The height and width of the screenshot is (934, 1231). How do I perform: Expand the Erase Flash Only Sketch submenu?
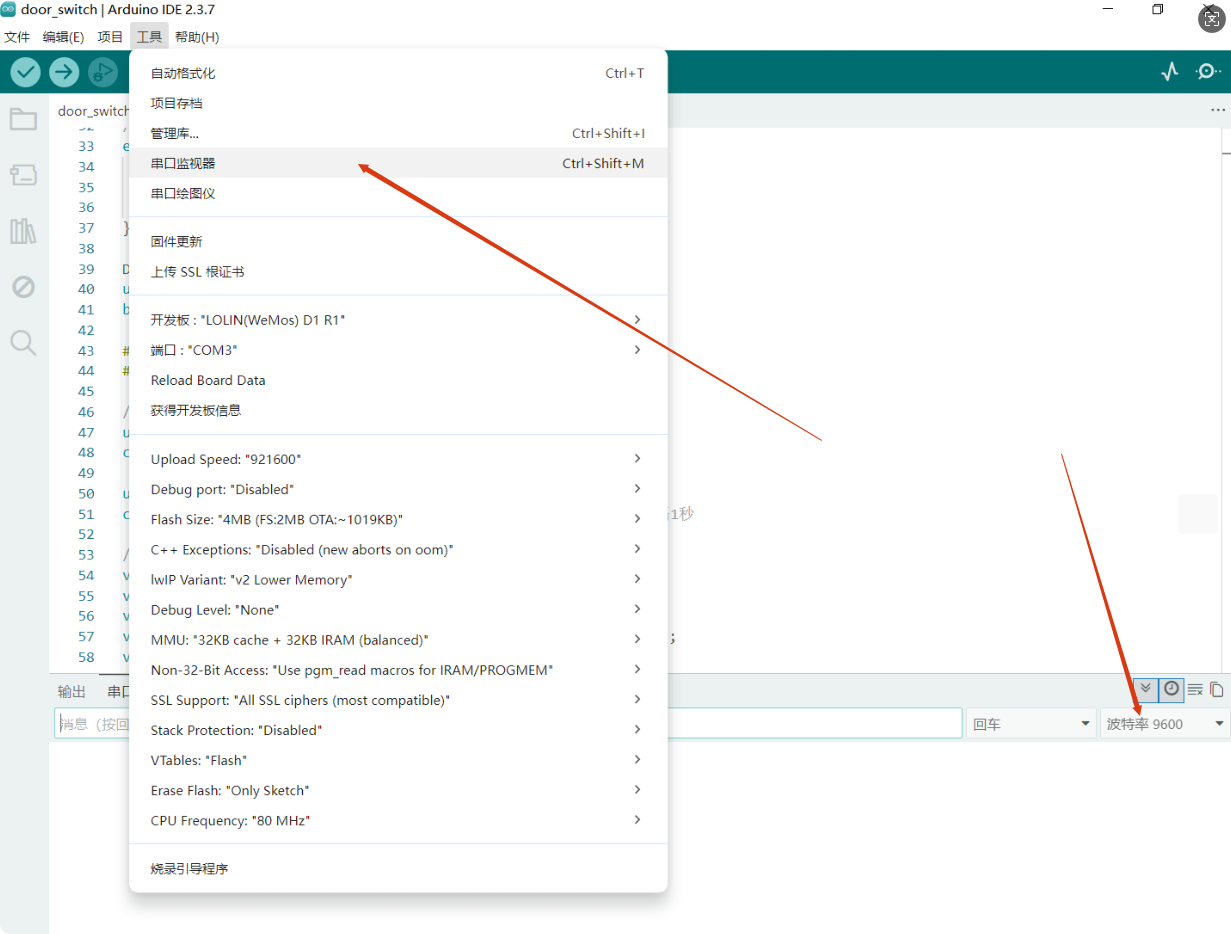pos(398,790)
